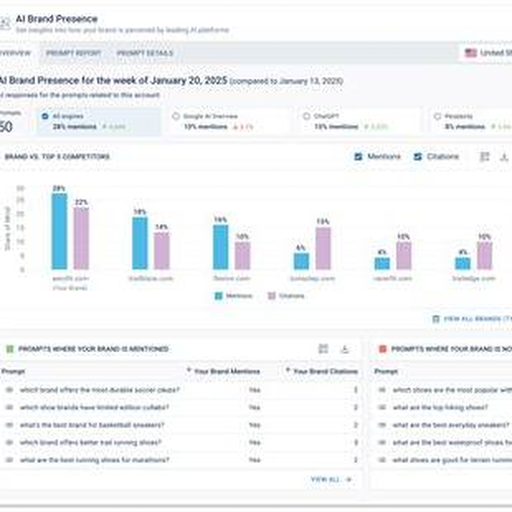
Task: Click row icon for running shoes for marathons prompt
Action: click(10, 460)
